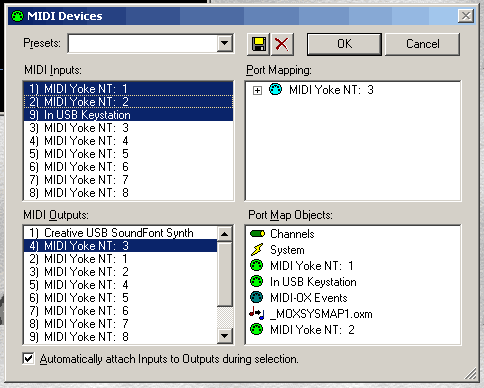Screen dimensions: 484x388
Task: Select 'MIDI-OX Events' label in Port Map Objects
Action: 309,298
